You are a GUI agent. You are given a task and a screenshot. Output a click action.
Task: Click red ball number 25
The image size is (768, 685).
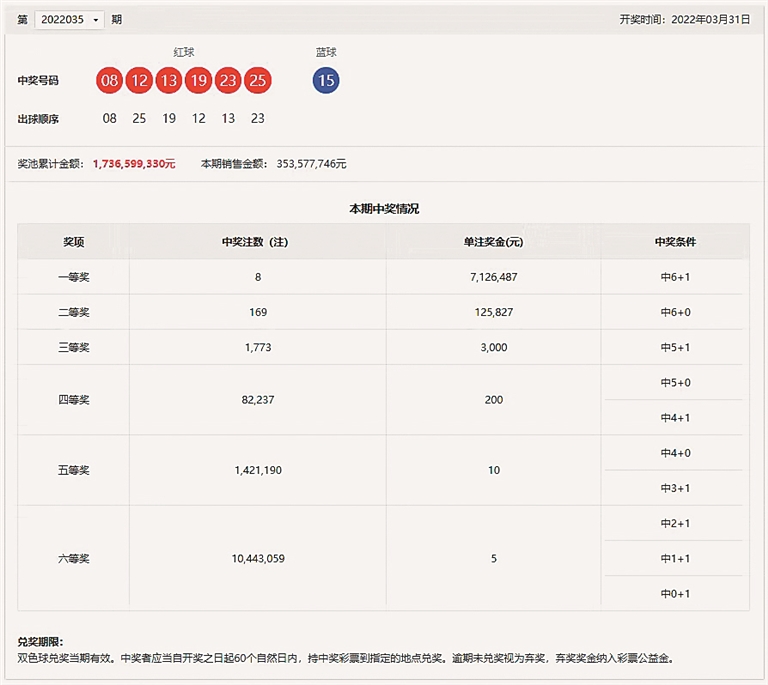(x=257, y=80)
